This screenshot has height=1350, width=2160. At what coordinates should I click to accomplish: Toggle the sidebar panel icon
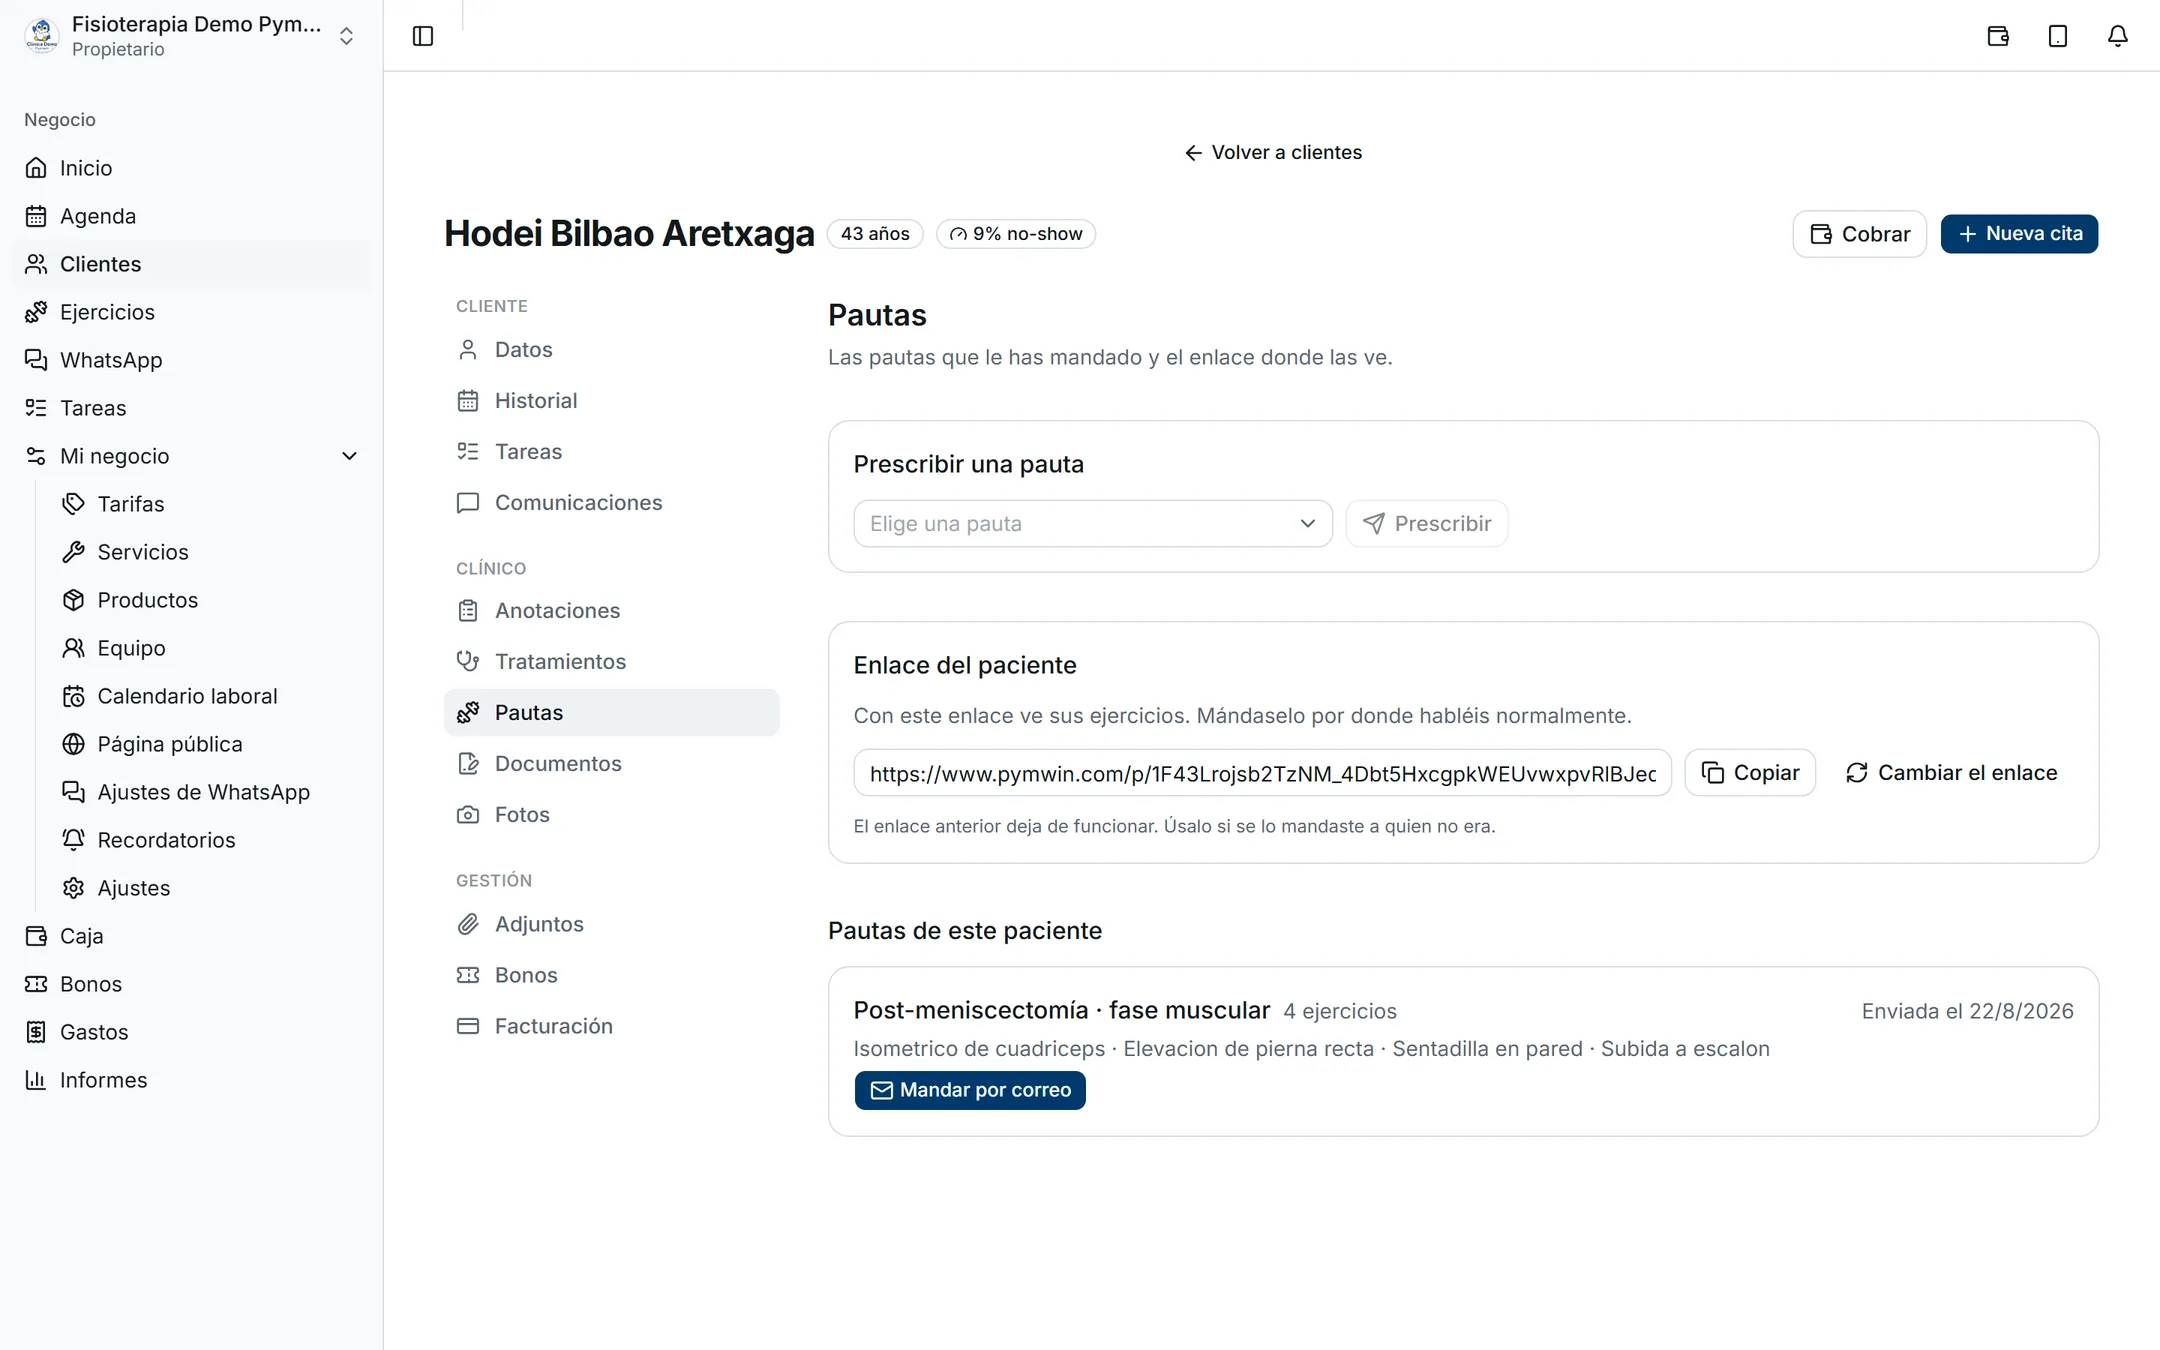(x=423, y=36)
